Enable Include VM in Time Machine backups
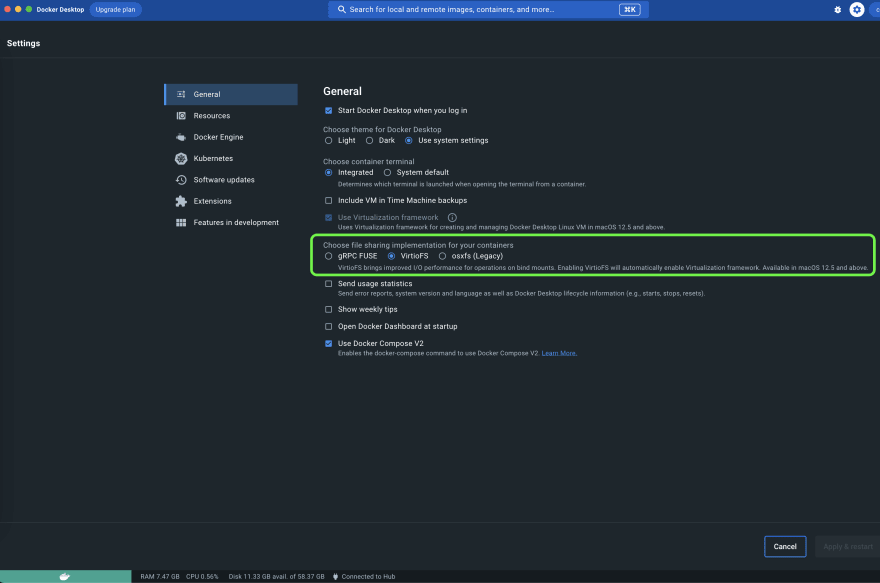This screenshot has width=880, height=583. pos(328,200)
